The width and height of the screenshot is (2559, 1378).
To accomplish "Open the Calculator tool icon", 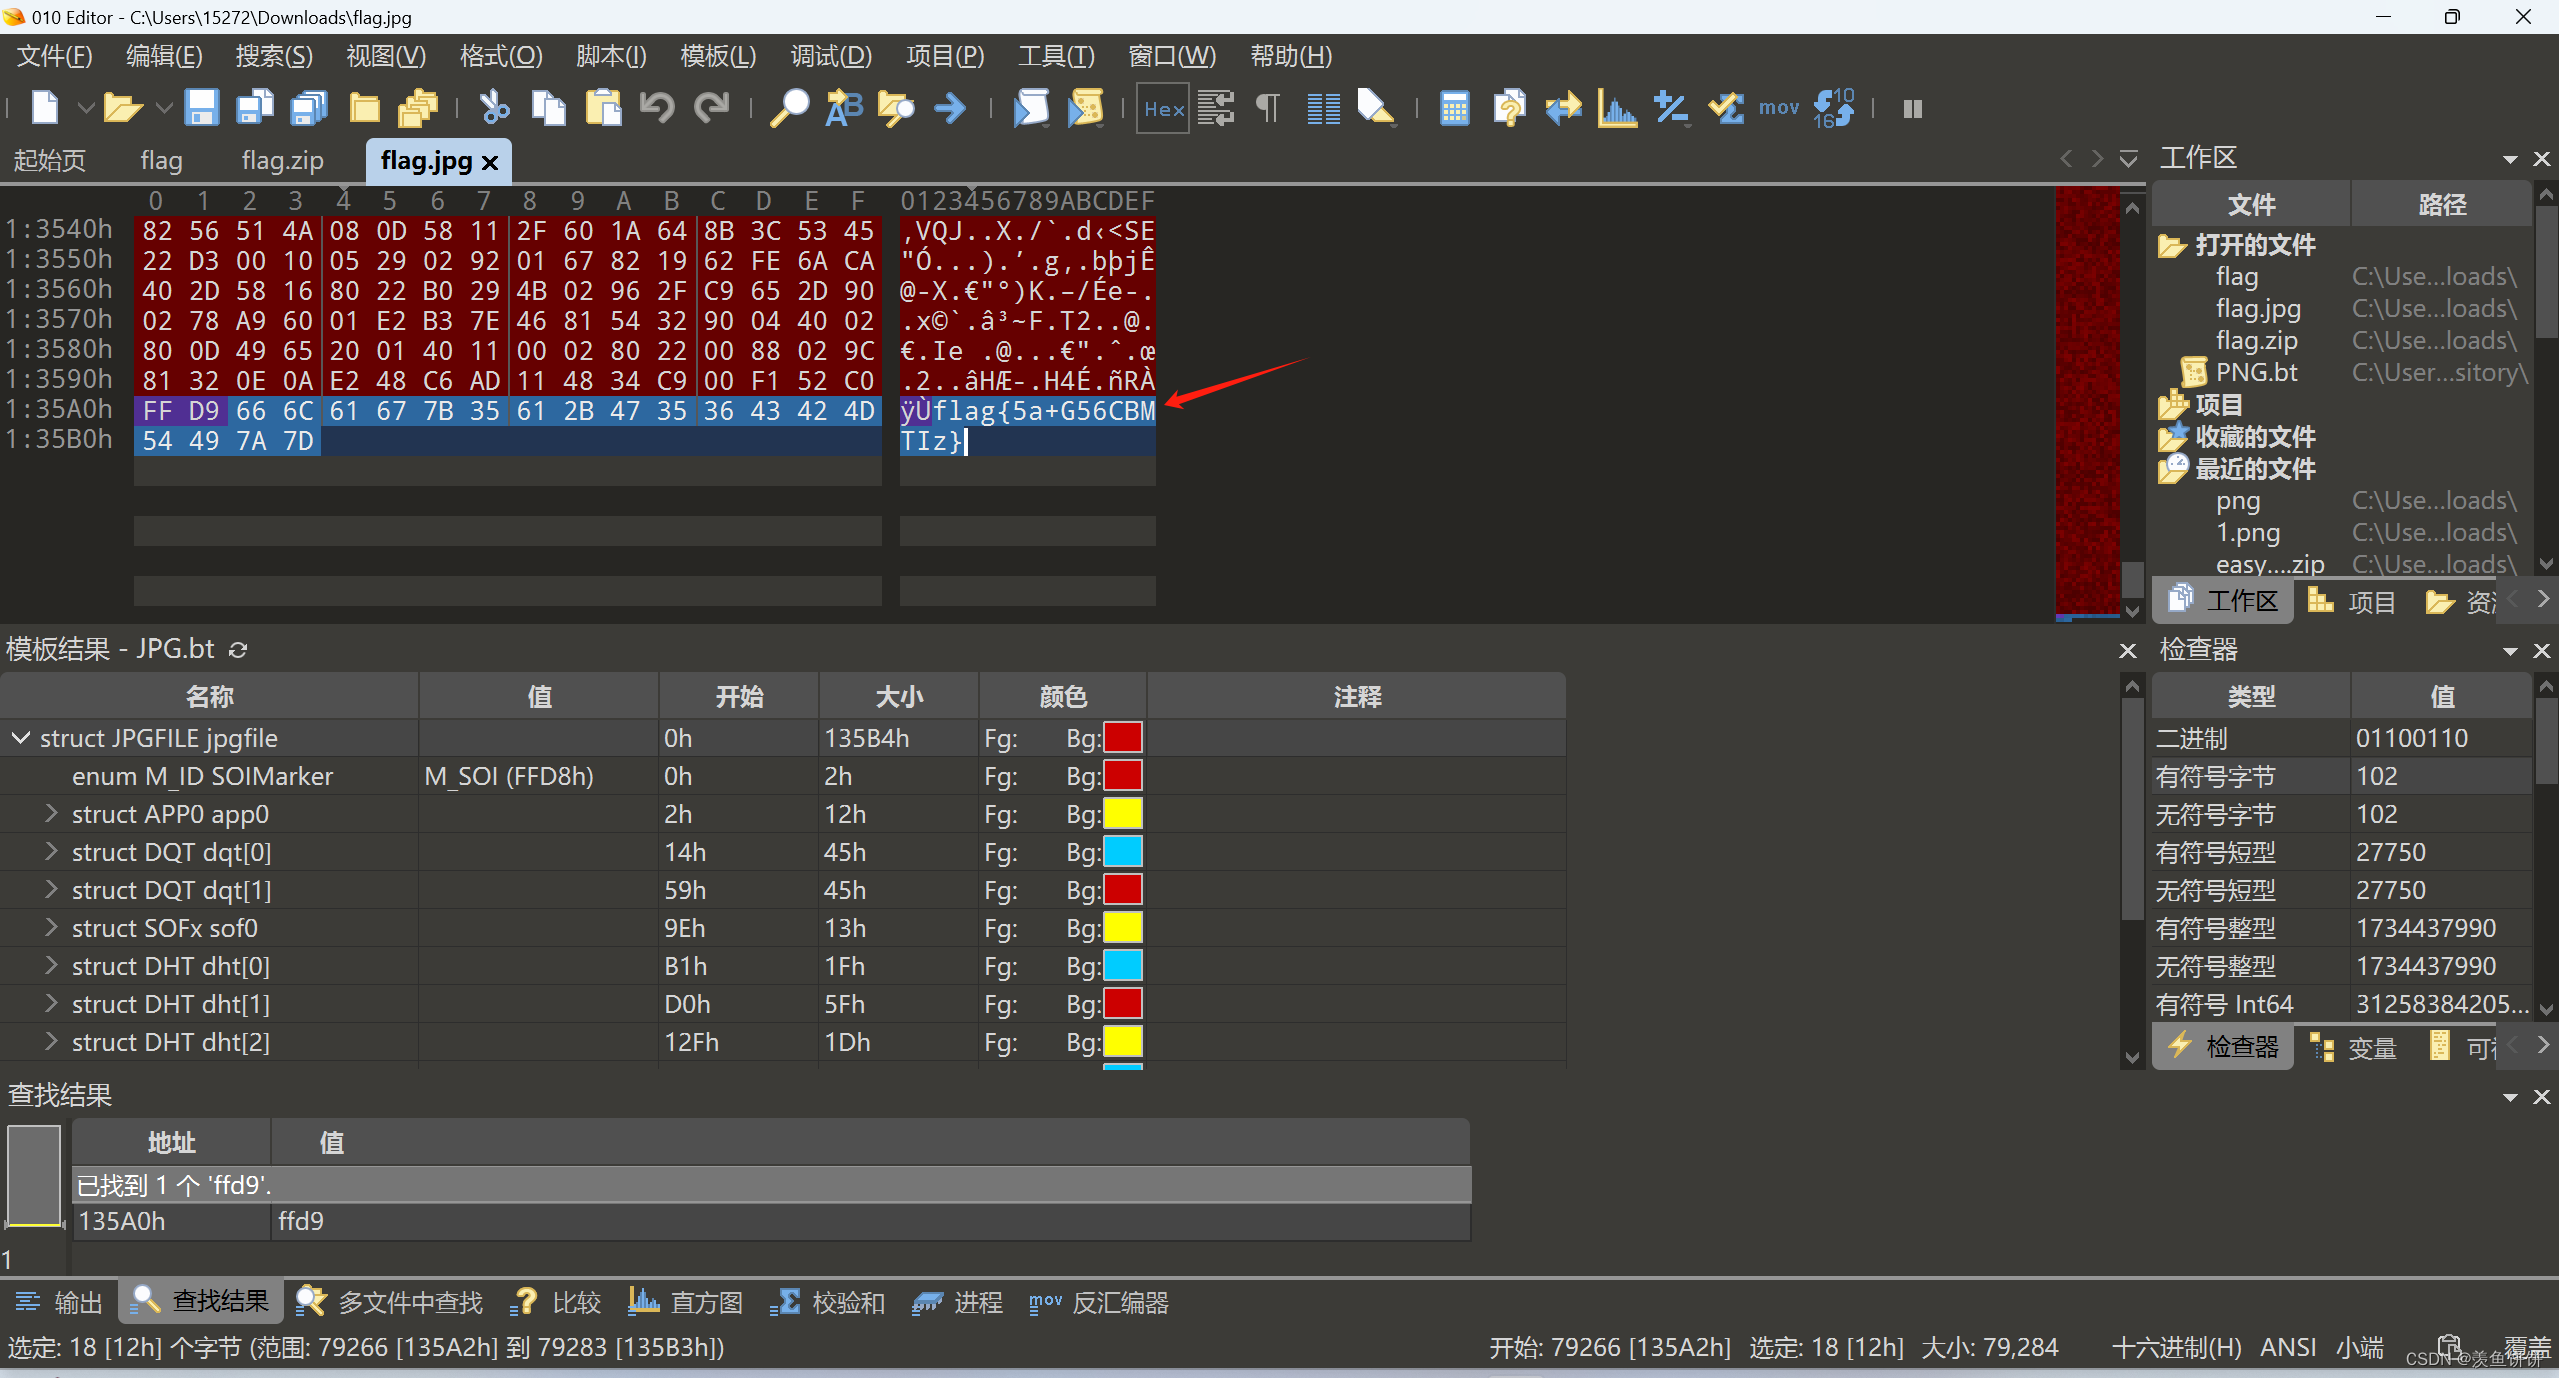I will click(1454, 107).
